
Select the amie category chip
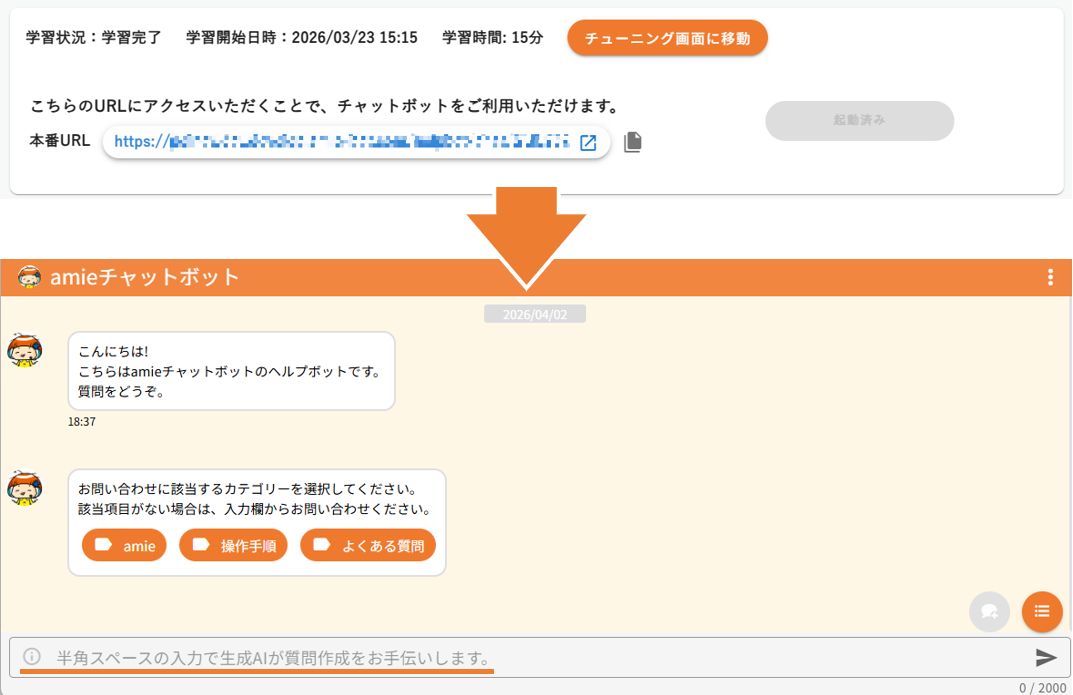tap(125, 545)
